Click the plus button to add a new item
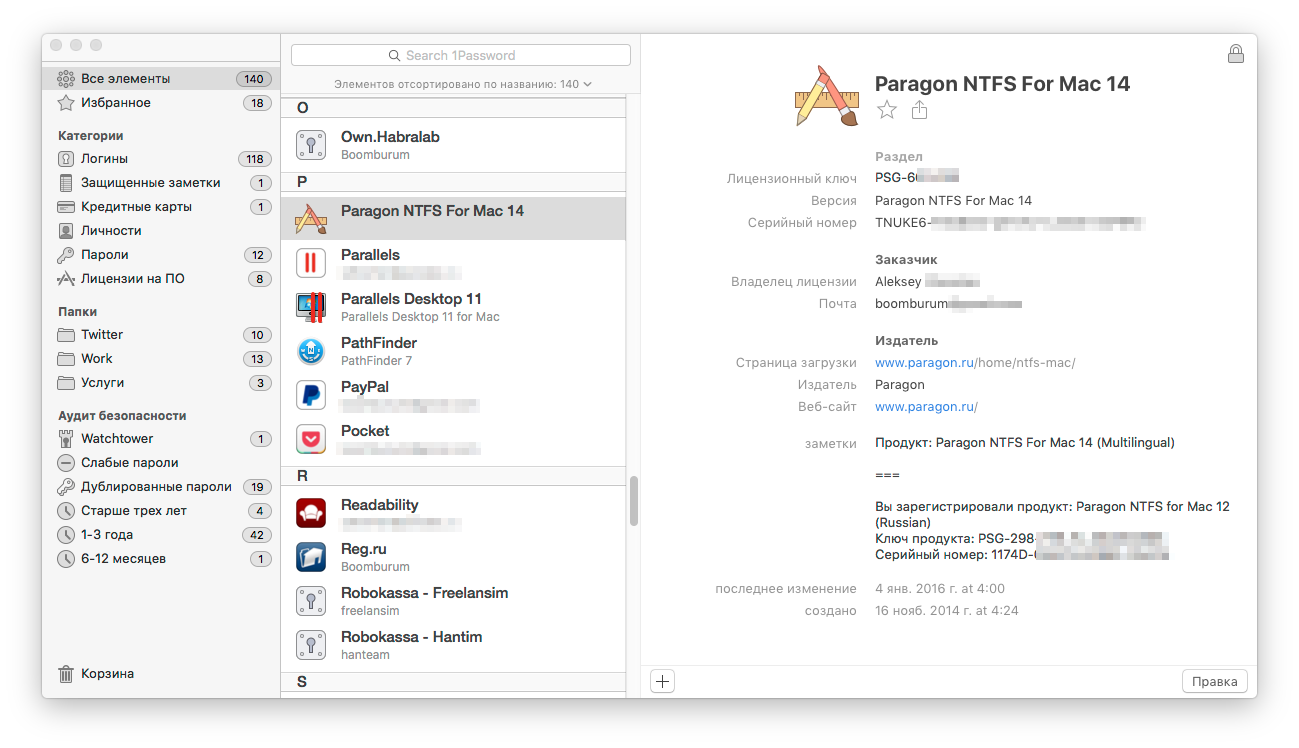 coord(663,682)
